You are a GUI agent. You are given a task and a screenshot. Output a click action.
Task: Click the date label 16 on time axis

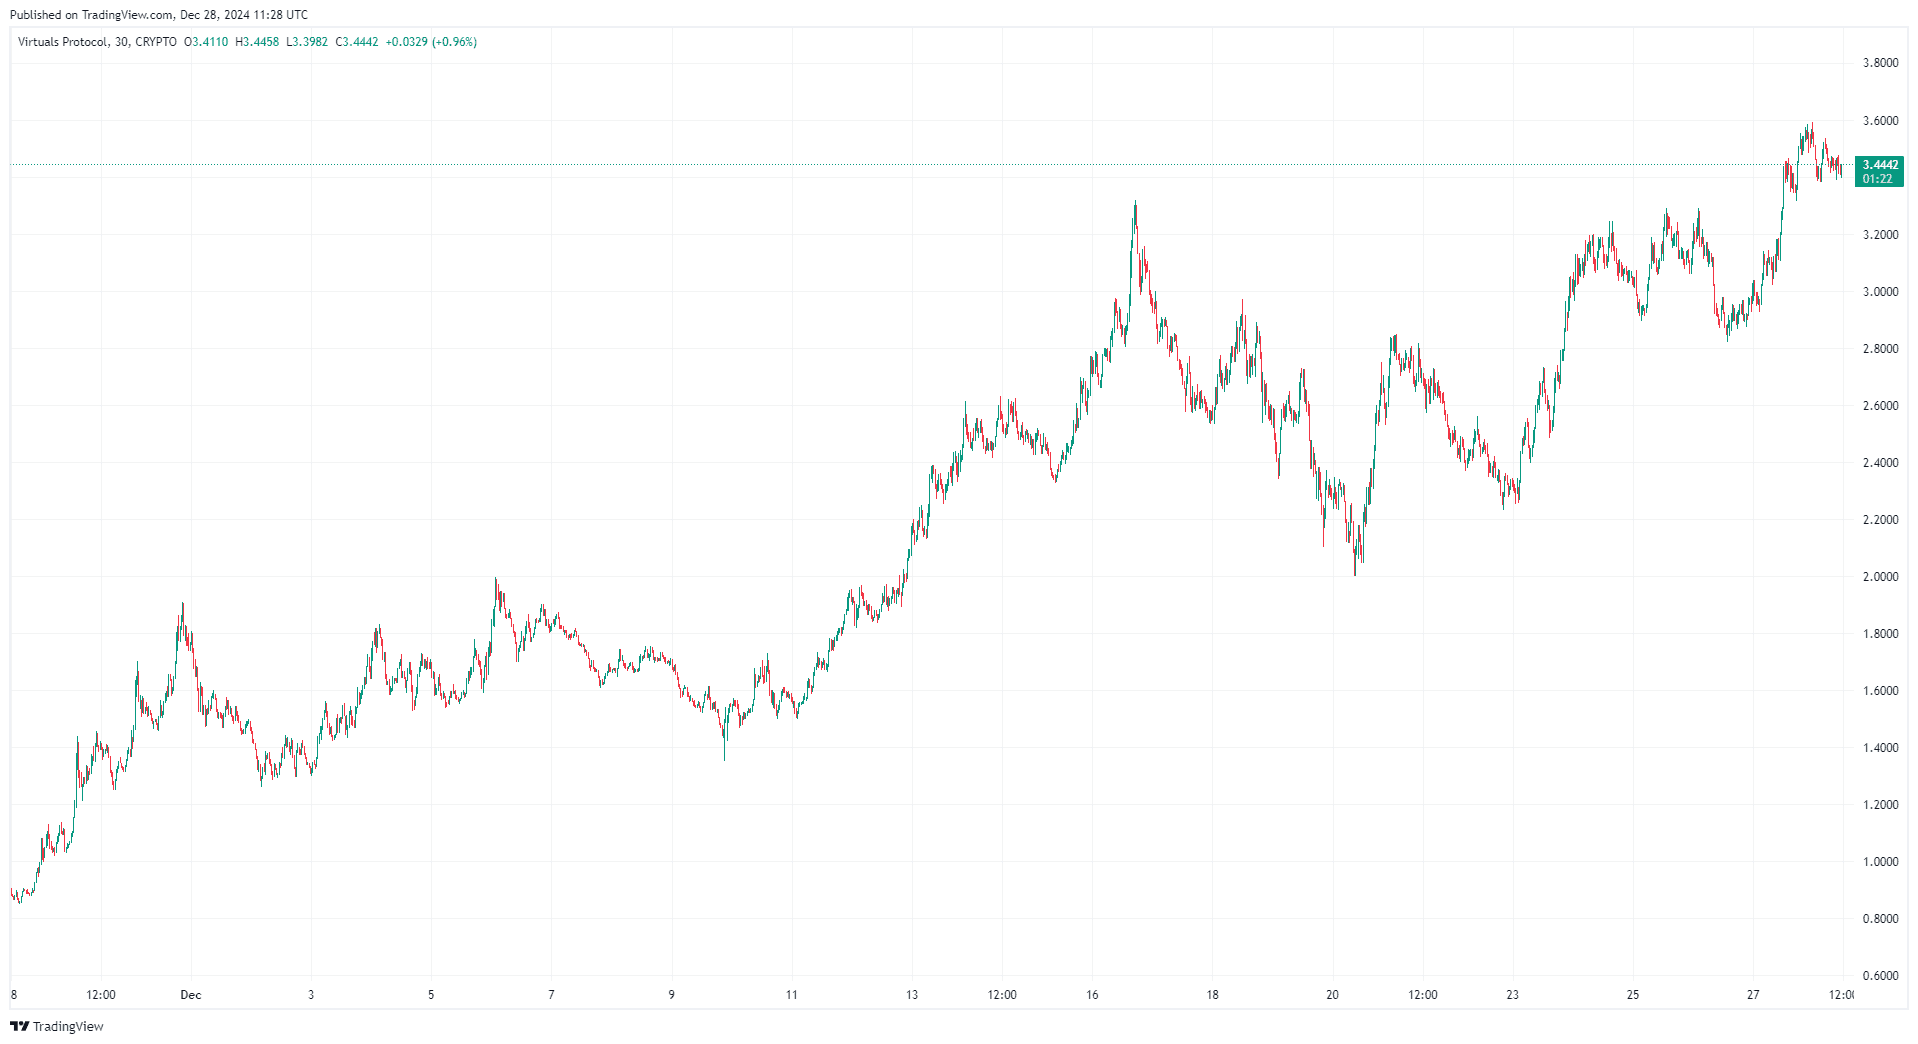click(1092, 995)
